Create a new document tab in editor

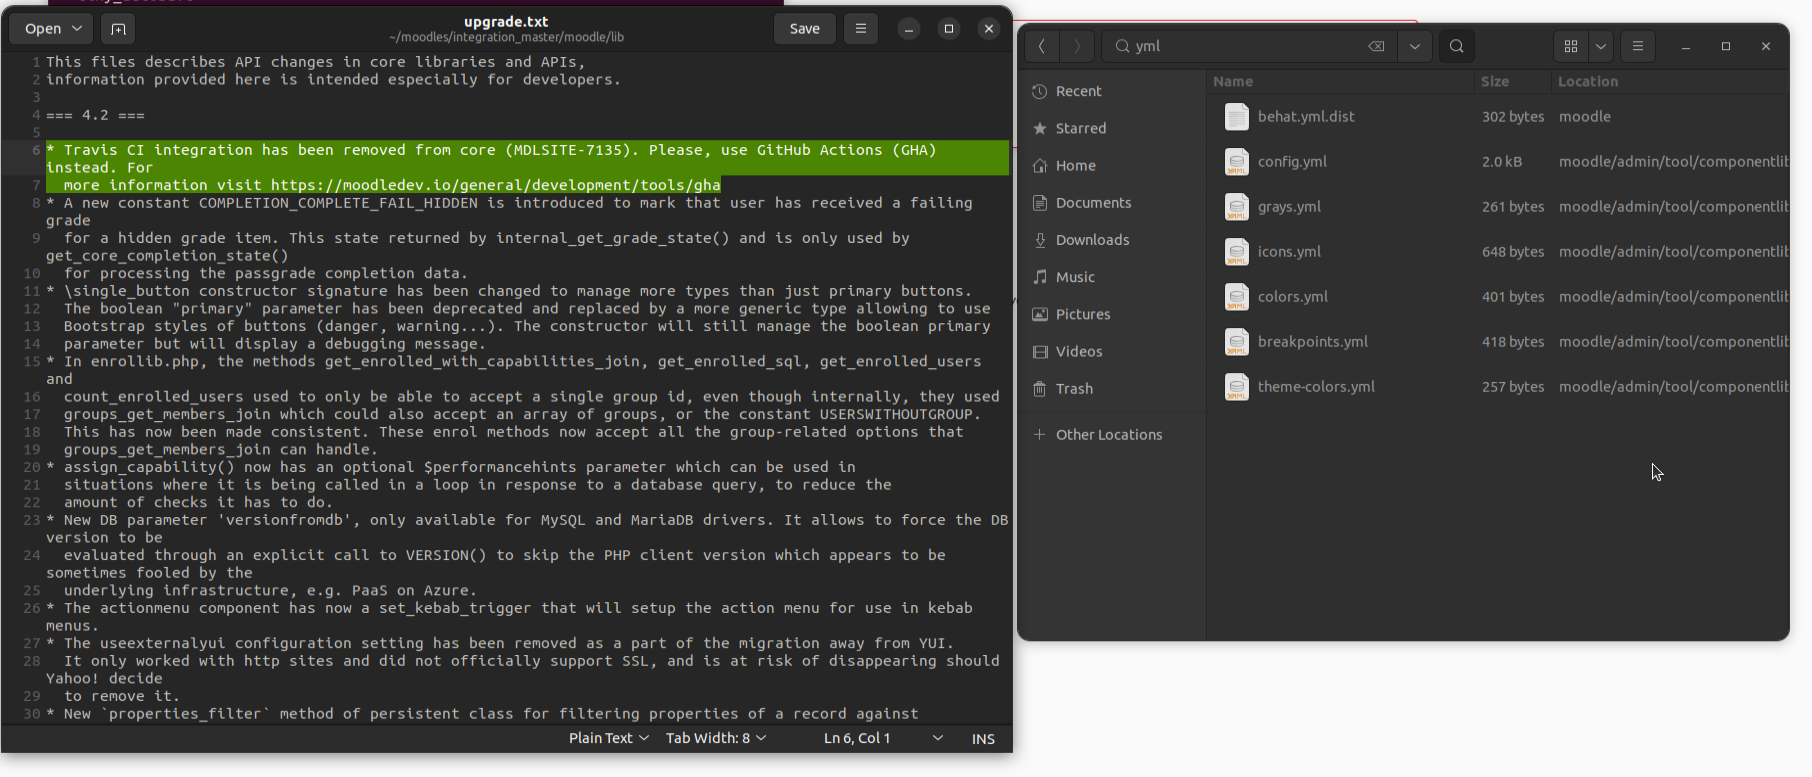[118, 29]
